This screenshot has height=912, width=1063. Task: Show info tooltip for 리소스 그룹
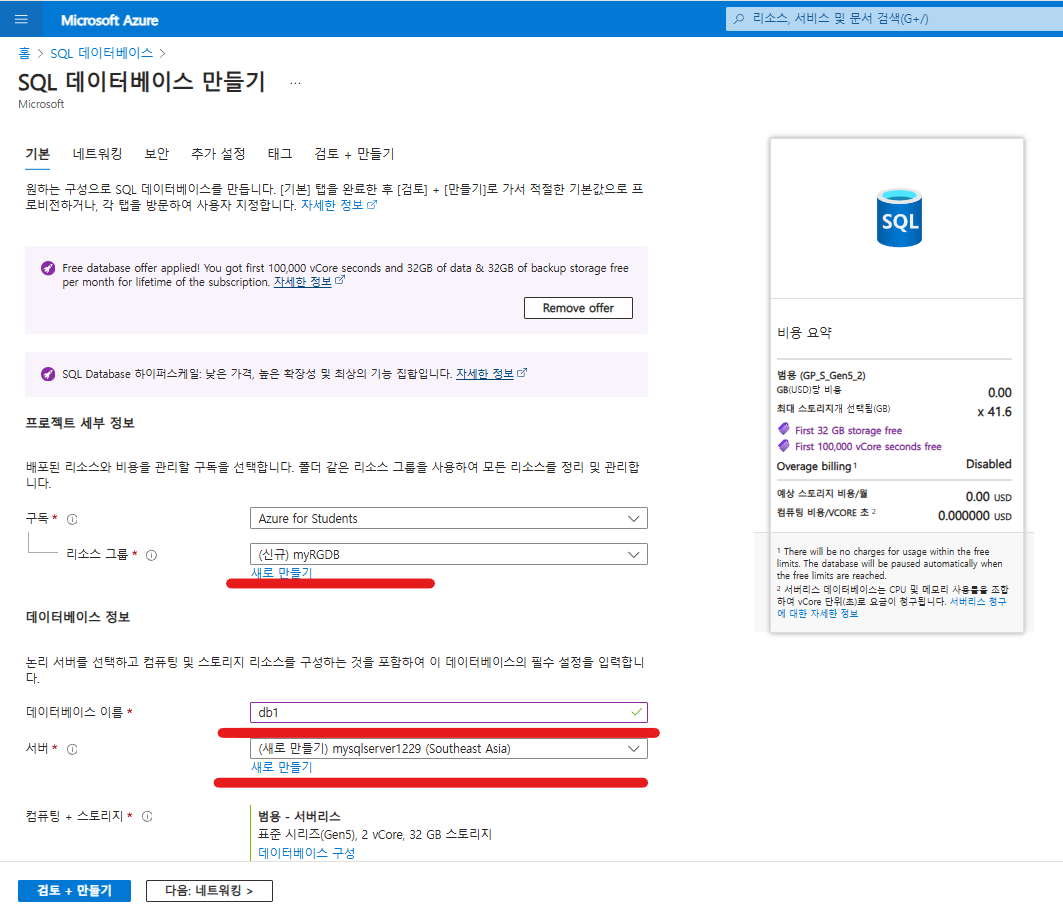pyautogui.click(x=152, y=555)
